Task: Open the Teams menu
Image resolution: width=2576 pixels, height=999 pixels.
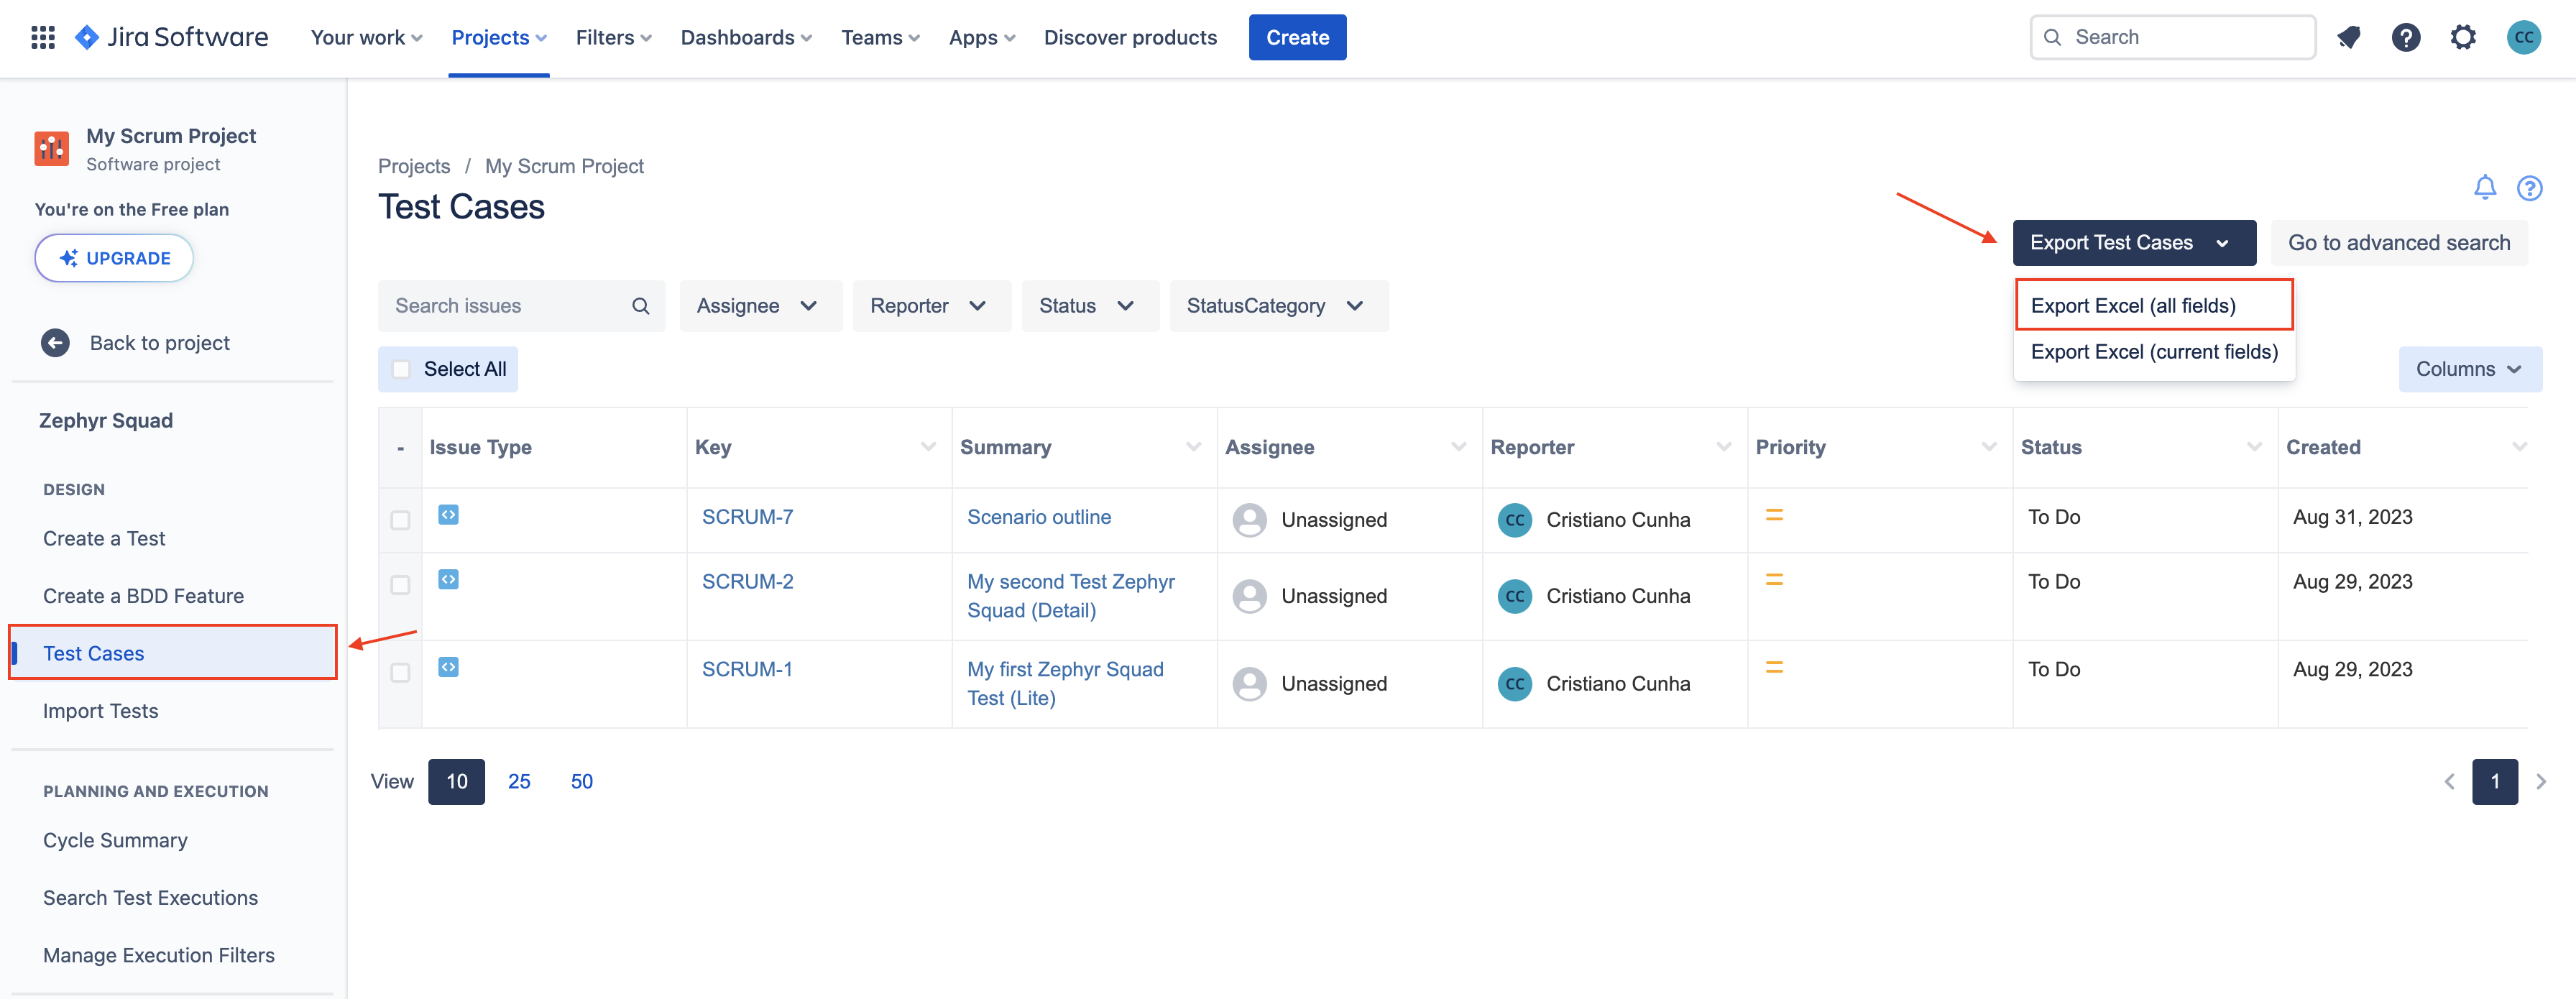Action: (x=880, y=37)
